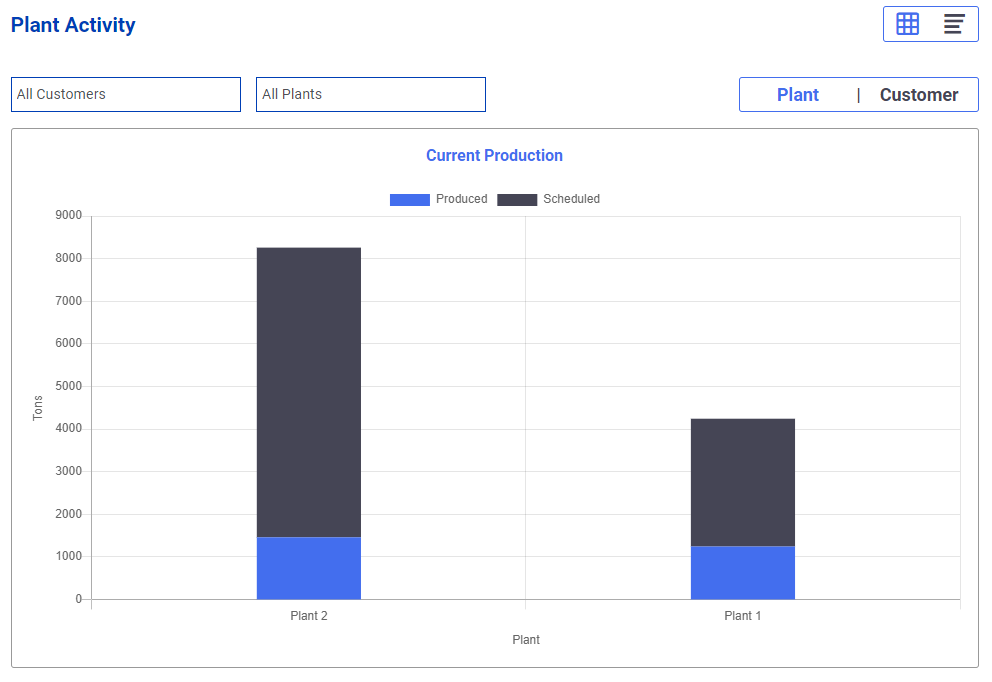Select the Plant grouping tab
Viewport: 992px width, 682px height.
(797, 95)
